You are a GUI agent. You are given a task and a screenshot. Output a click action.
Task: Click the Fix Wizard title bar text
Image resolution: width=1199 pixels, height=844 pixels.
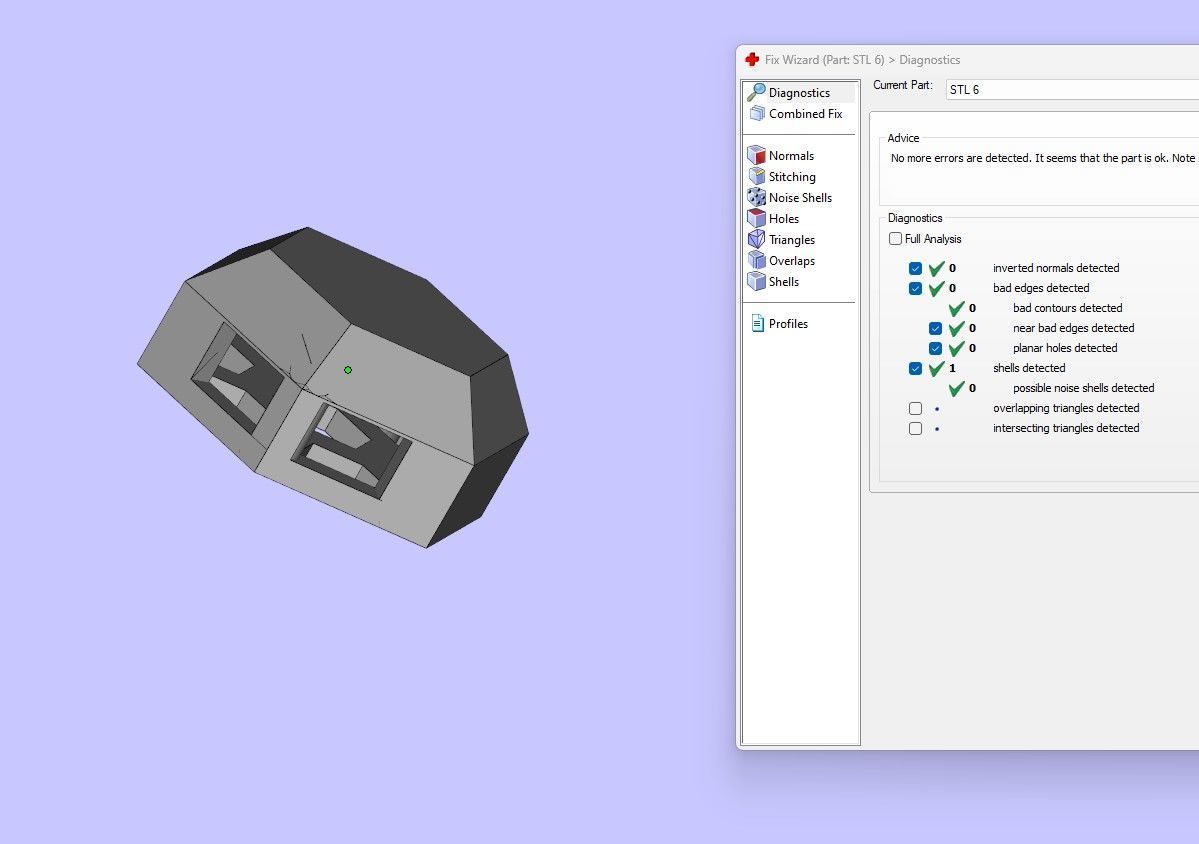(x=863, y=60)
